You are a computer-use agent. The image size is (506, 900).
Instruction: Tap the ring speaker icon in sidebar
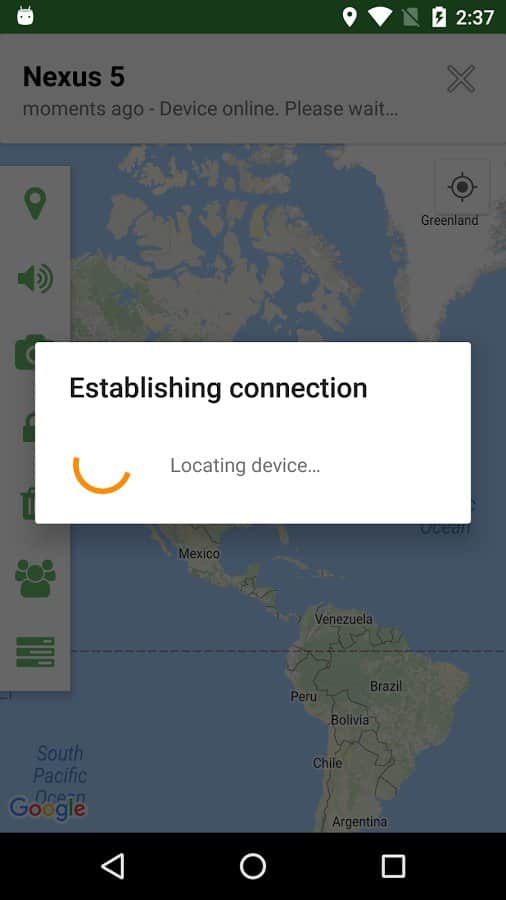click(35, 279)
